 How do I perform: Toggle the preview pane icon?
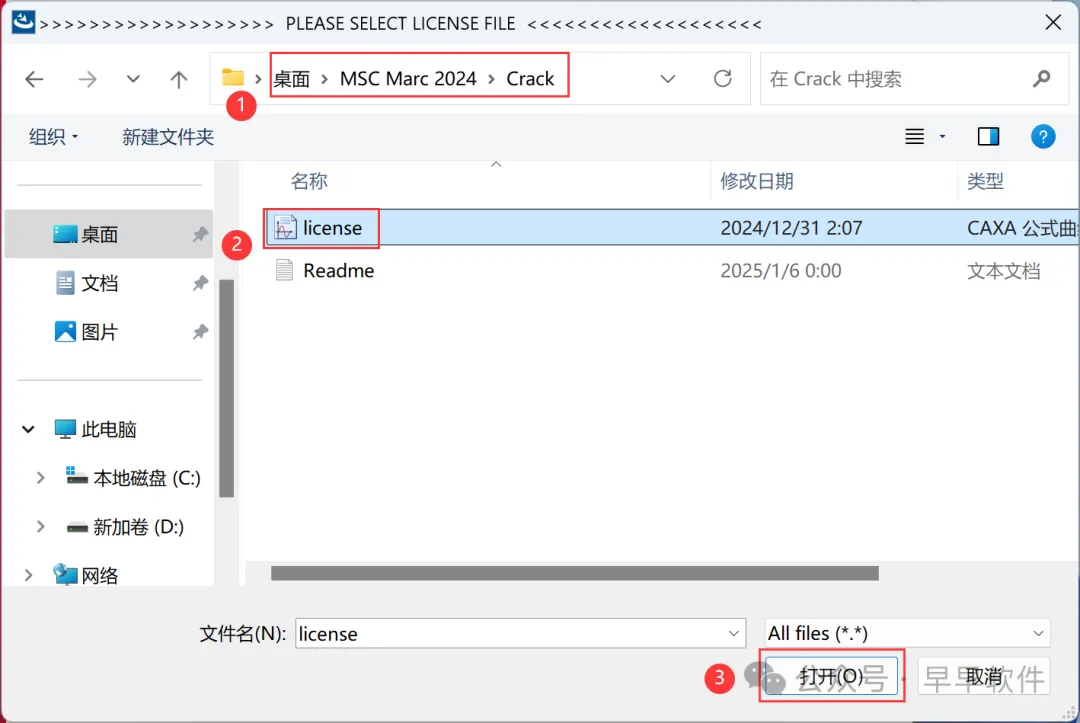coord(988,136)
